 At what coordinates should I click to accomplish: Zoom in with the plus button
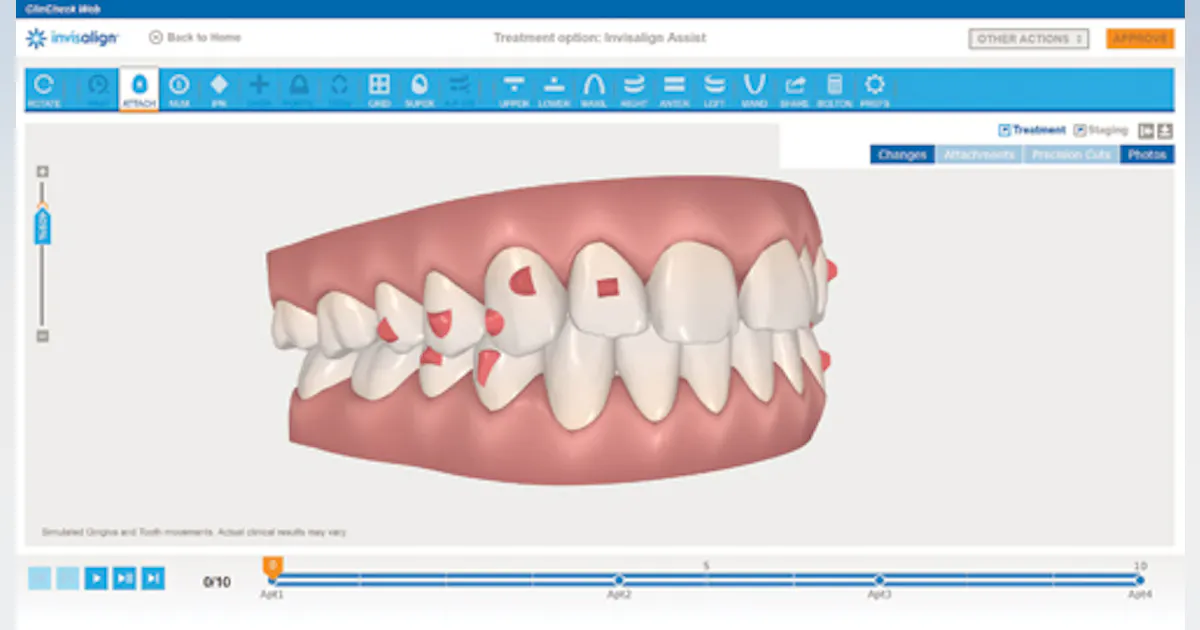coord(42,172)
